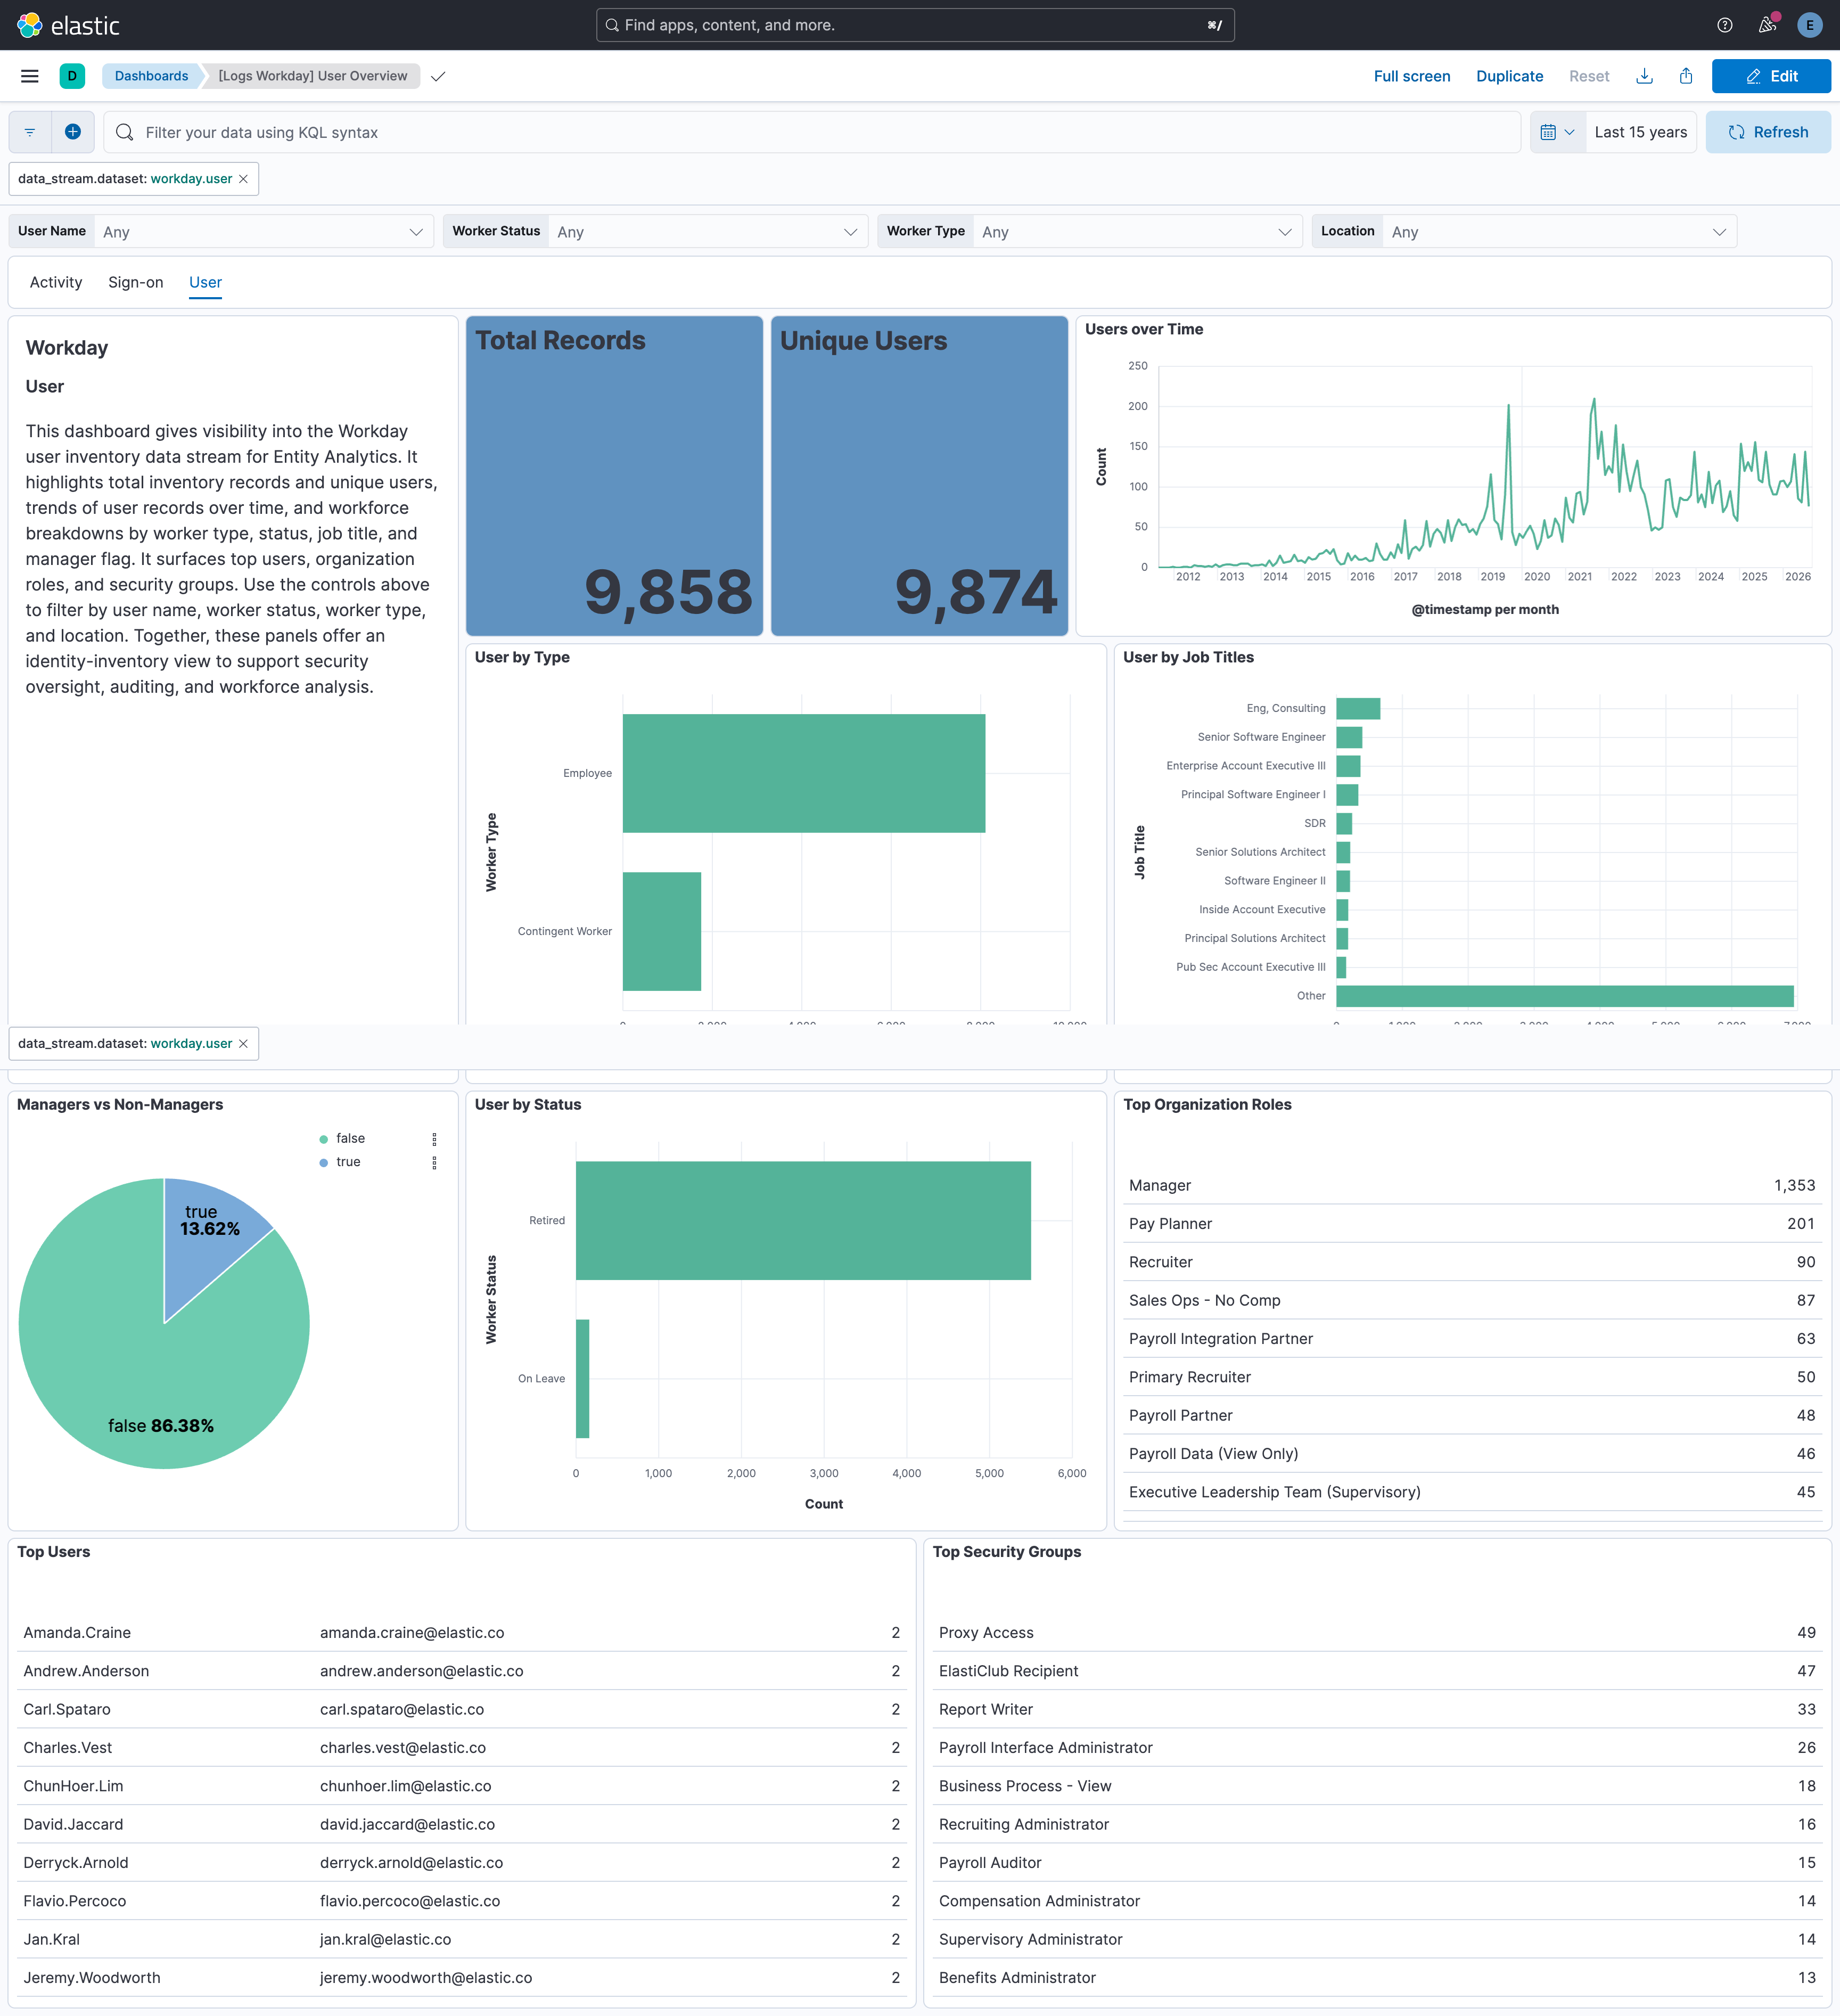This screenshot has height=2016, width=1840.
Task: Click the green D space avatar
Action: pyautogui.click(x=72, y=76)
